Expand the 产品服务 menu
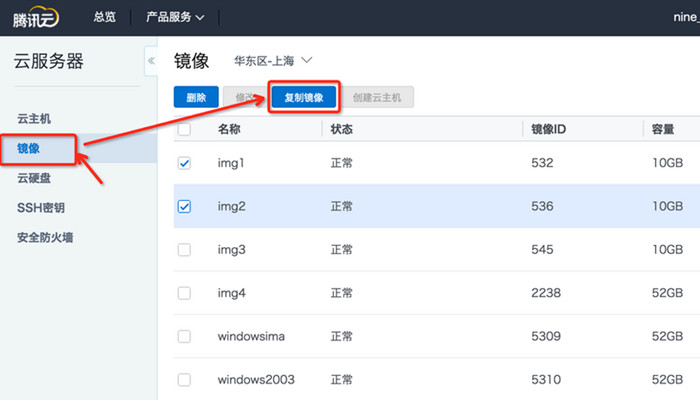Viewport: 700px width, 400px height. (175, 17)
